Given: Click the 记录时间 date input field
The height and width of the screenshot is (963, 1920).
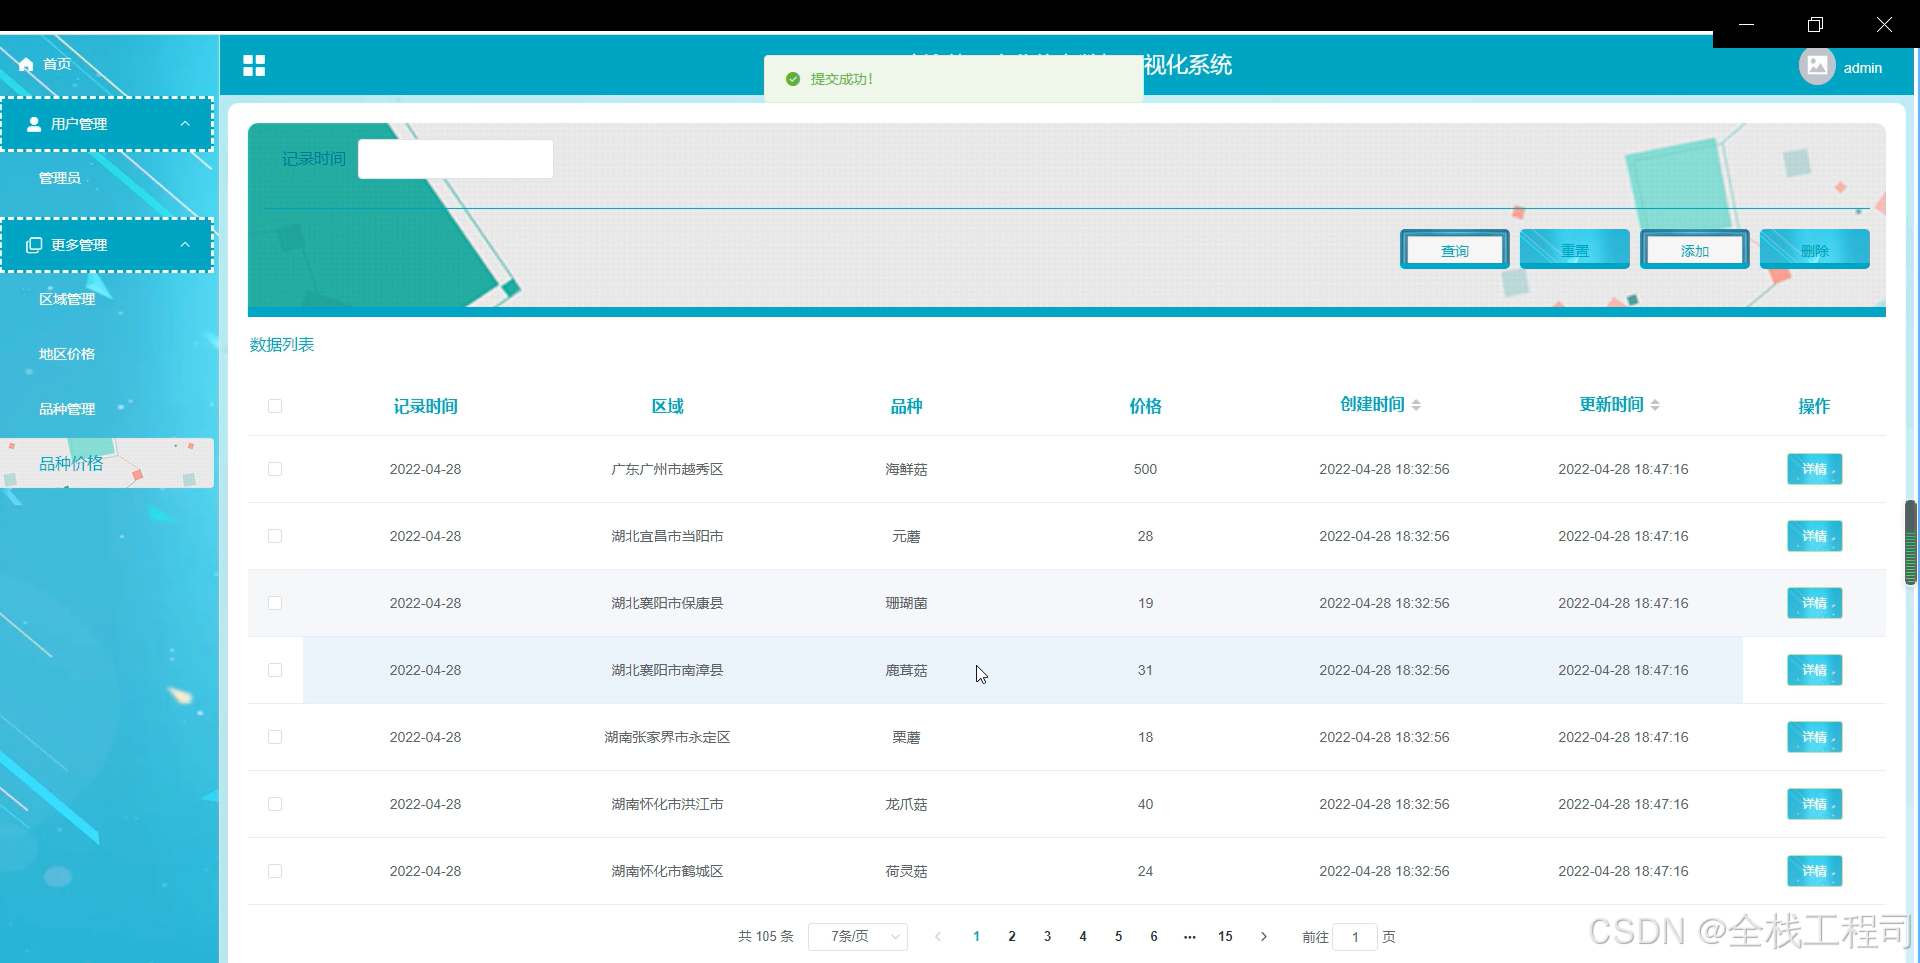Looking at the screenshot, I should 456,159.
